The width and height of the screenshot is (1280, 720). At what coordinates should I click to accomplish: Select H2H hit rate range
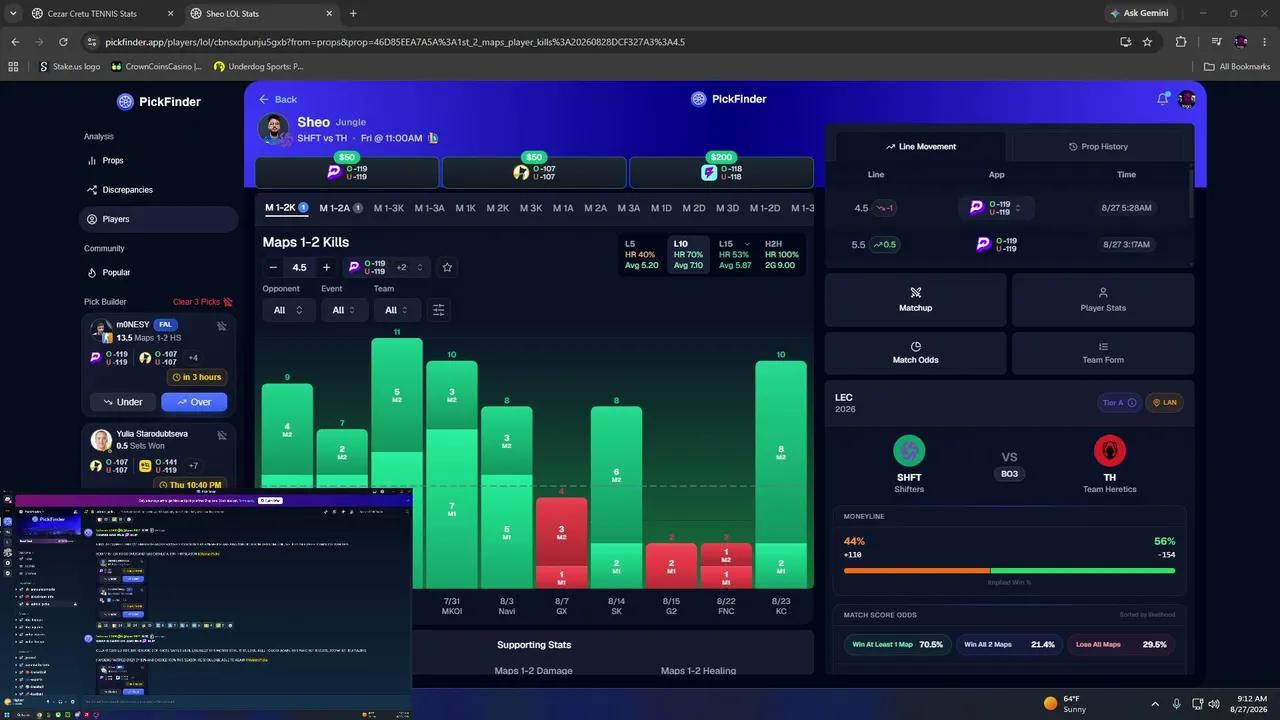(x=780, y=255)
